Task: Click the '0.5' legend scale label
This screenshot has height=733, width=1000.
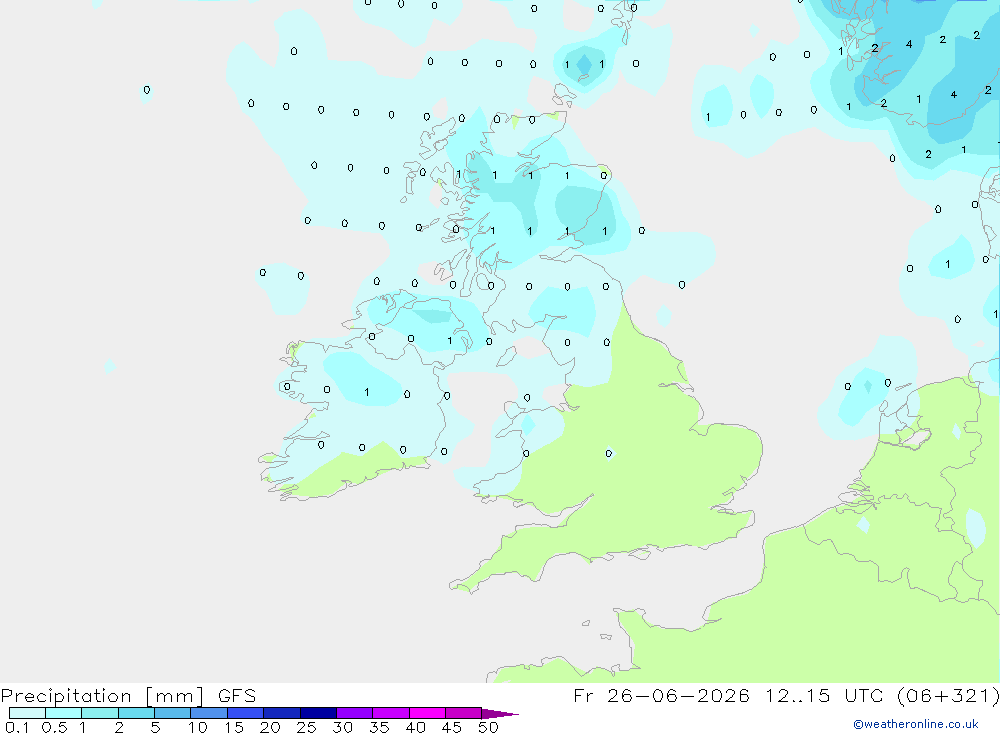Action: tap(54, 727)
